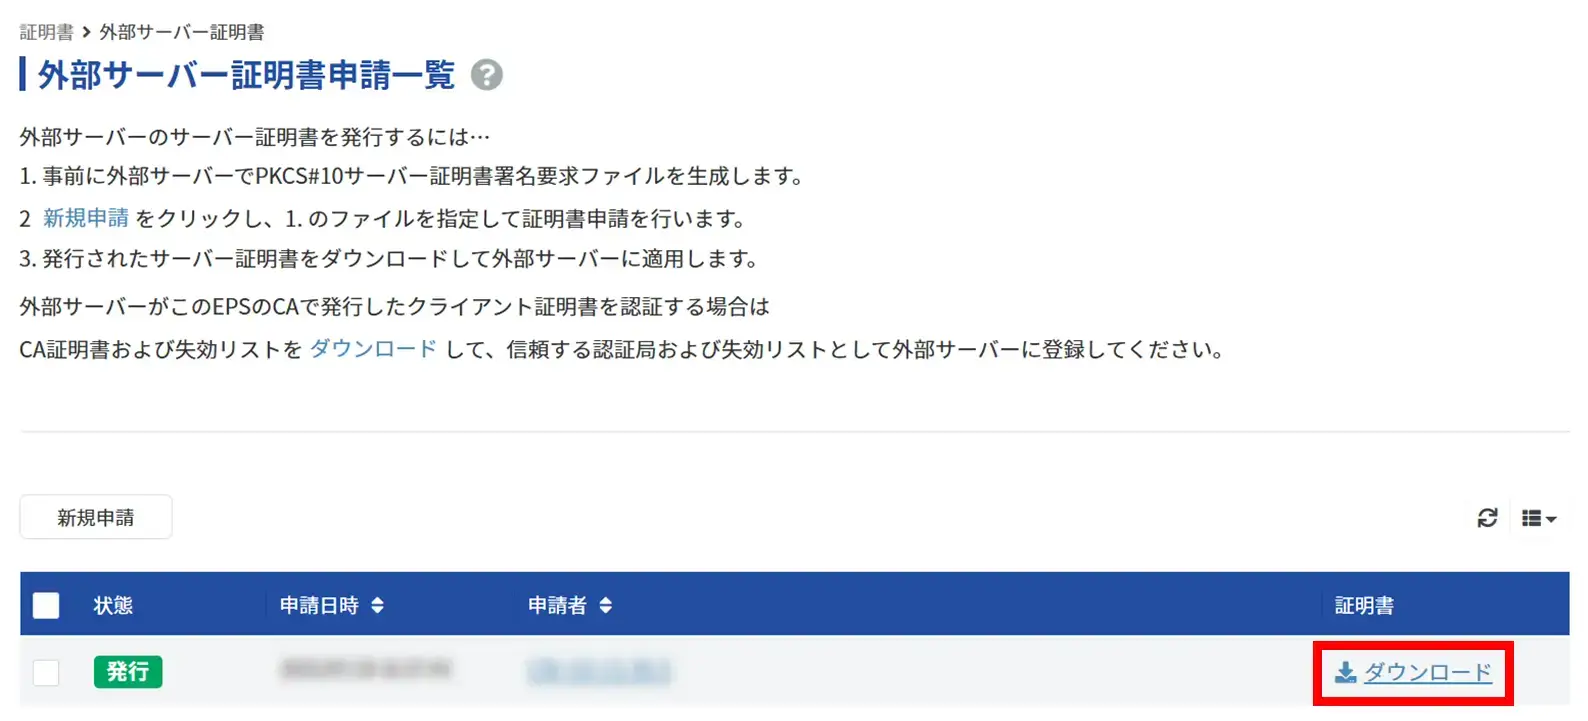Click the 証明書 column header
The image size is (1588, 721).
coord(1364,605)
